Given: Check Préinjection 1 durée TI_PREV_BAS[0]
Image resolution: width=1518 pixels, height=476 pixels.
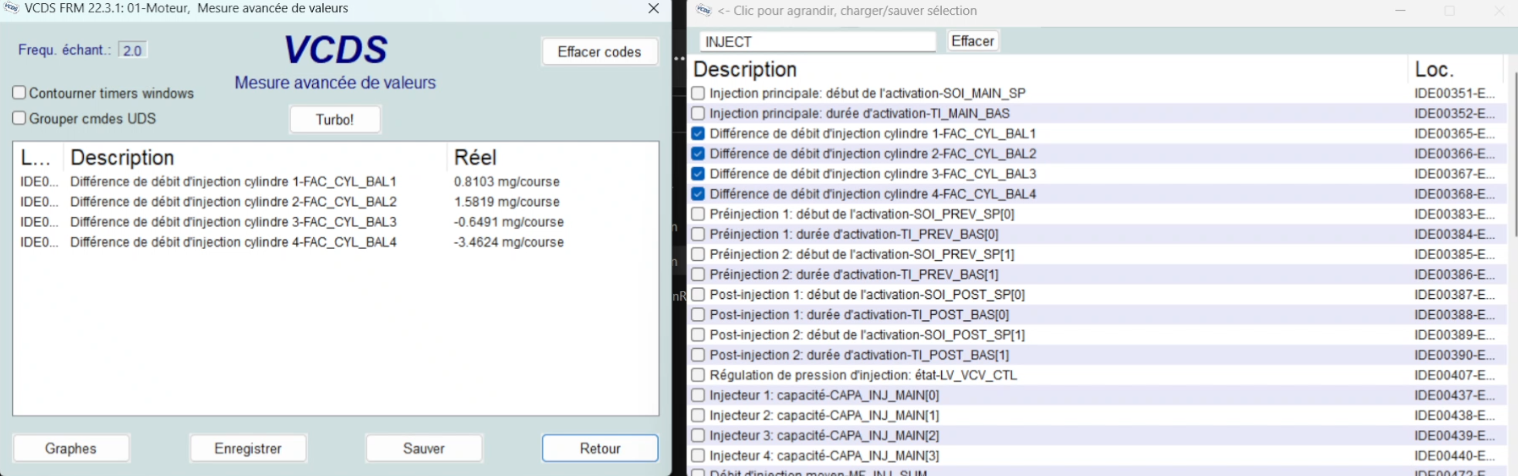Looking at the screenshot, I should pos(698,234).
